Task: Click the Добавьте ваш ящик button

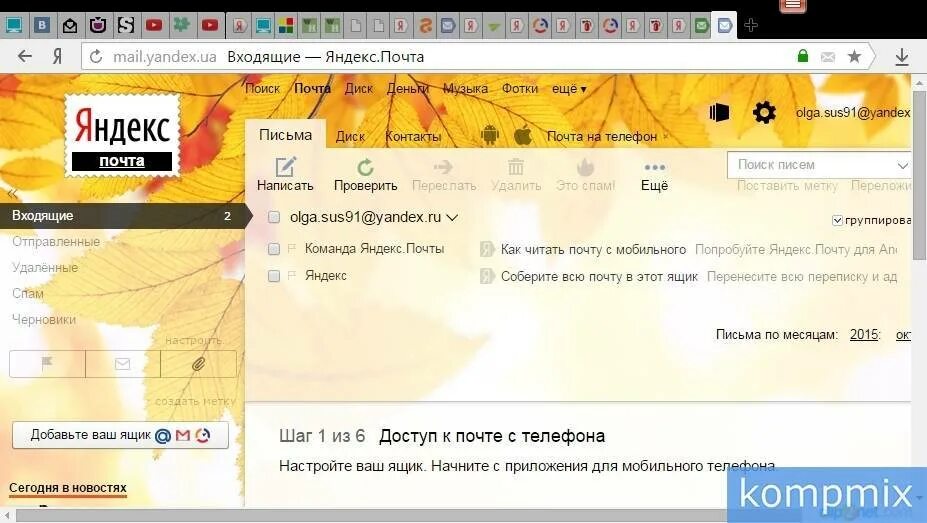Action: pyautogui.click(x=121, y=435)
